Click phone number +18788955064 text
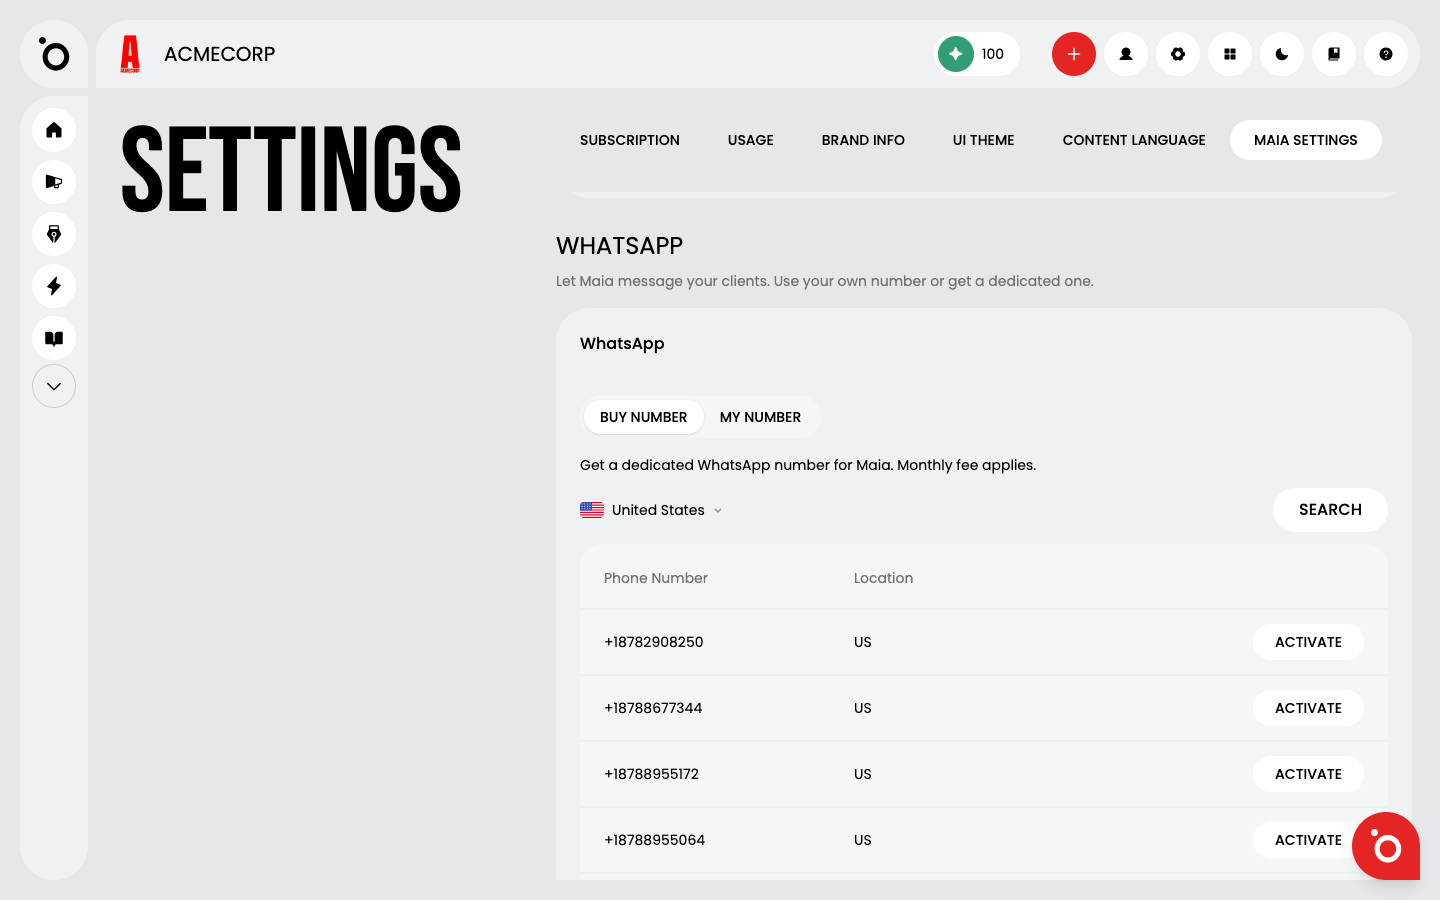This screenshot has width=1440, height=900. tap(655, 840)
